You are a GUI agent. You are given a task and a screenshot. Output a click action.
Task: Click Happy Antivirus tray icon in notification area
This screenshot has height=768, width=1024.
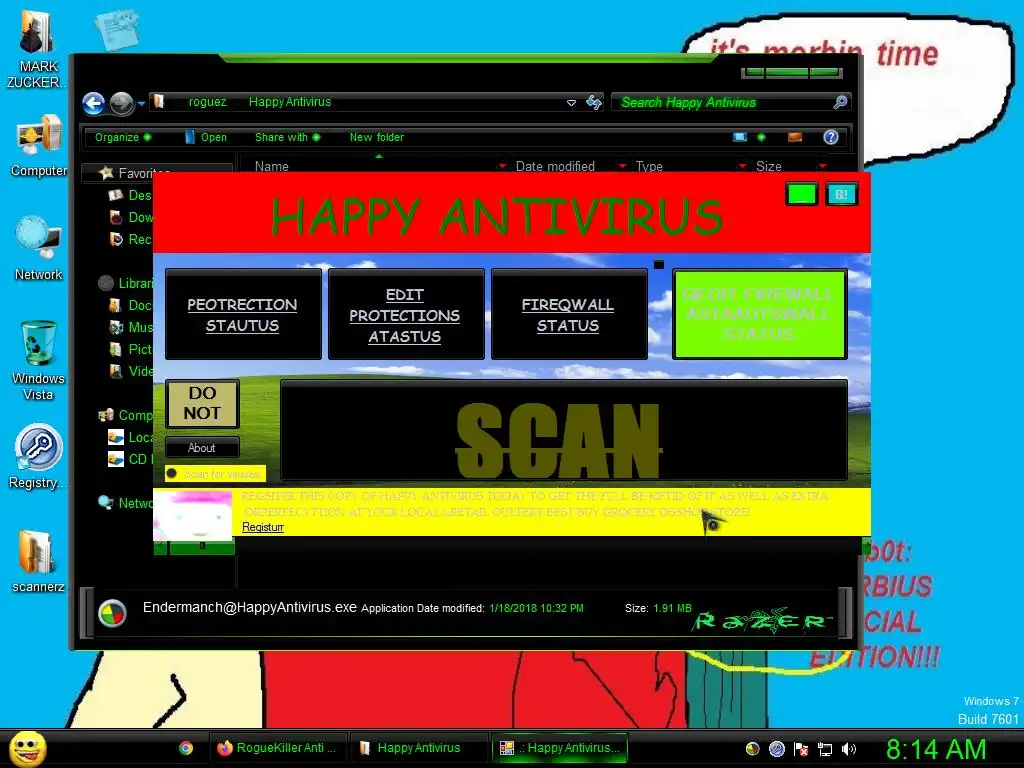coord(752,749)
